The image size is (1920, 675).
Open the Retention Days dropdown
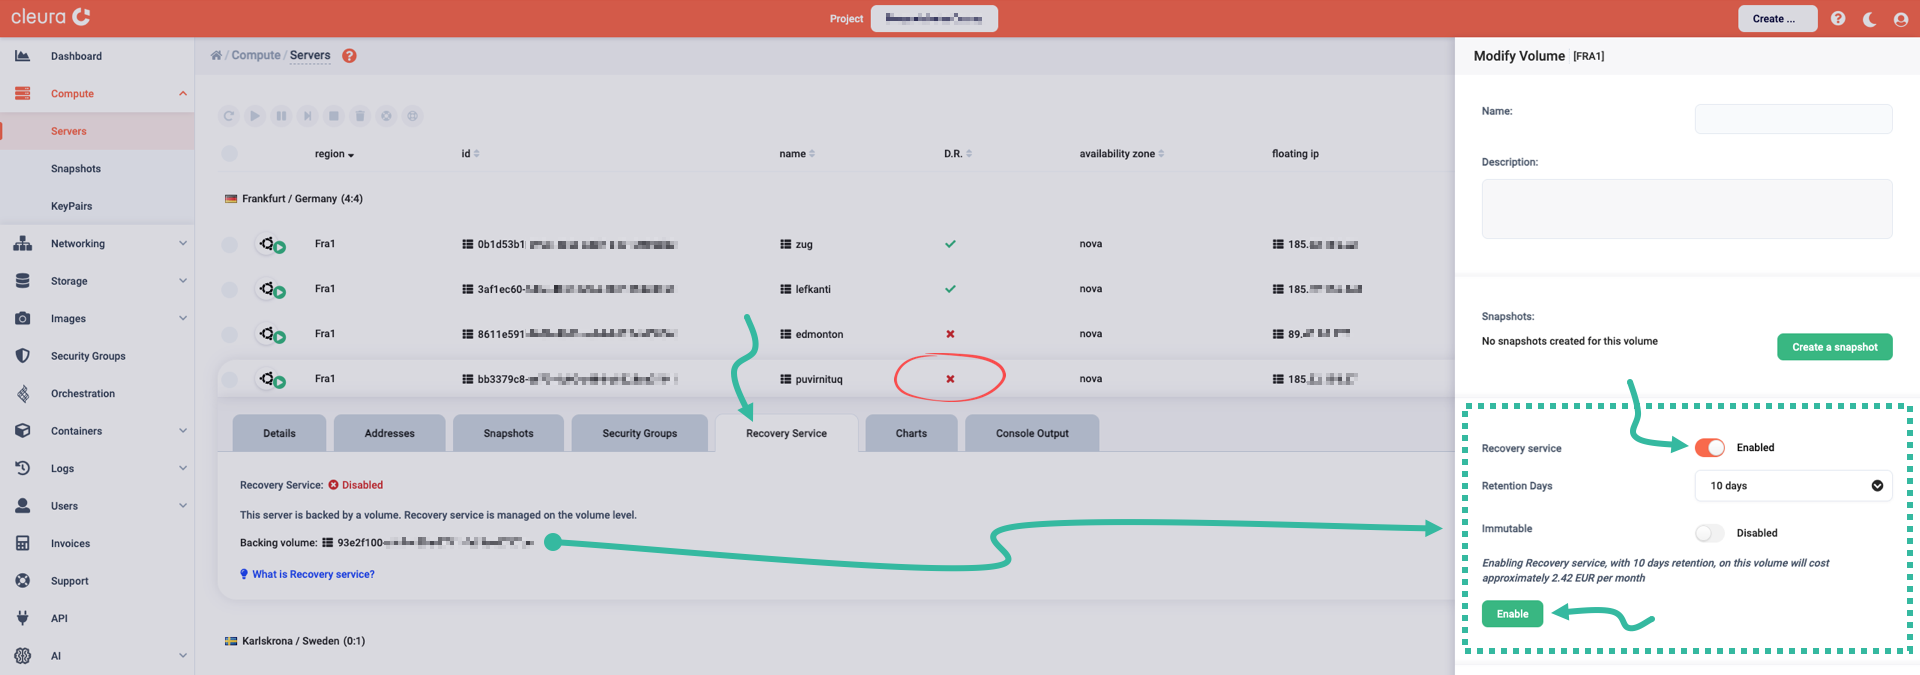tap(1793, 486)
